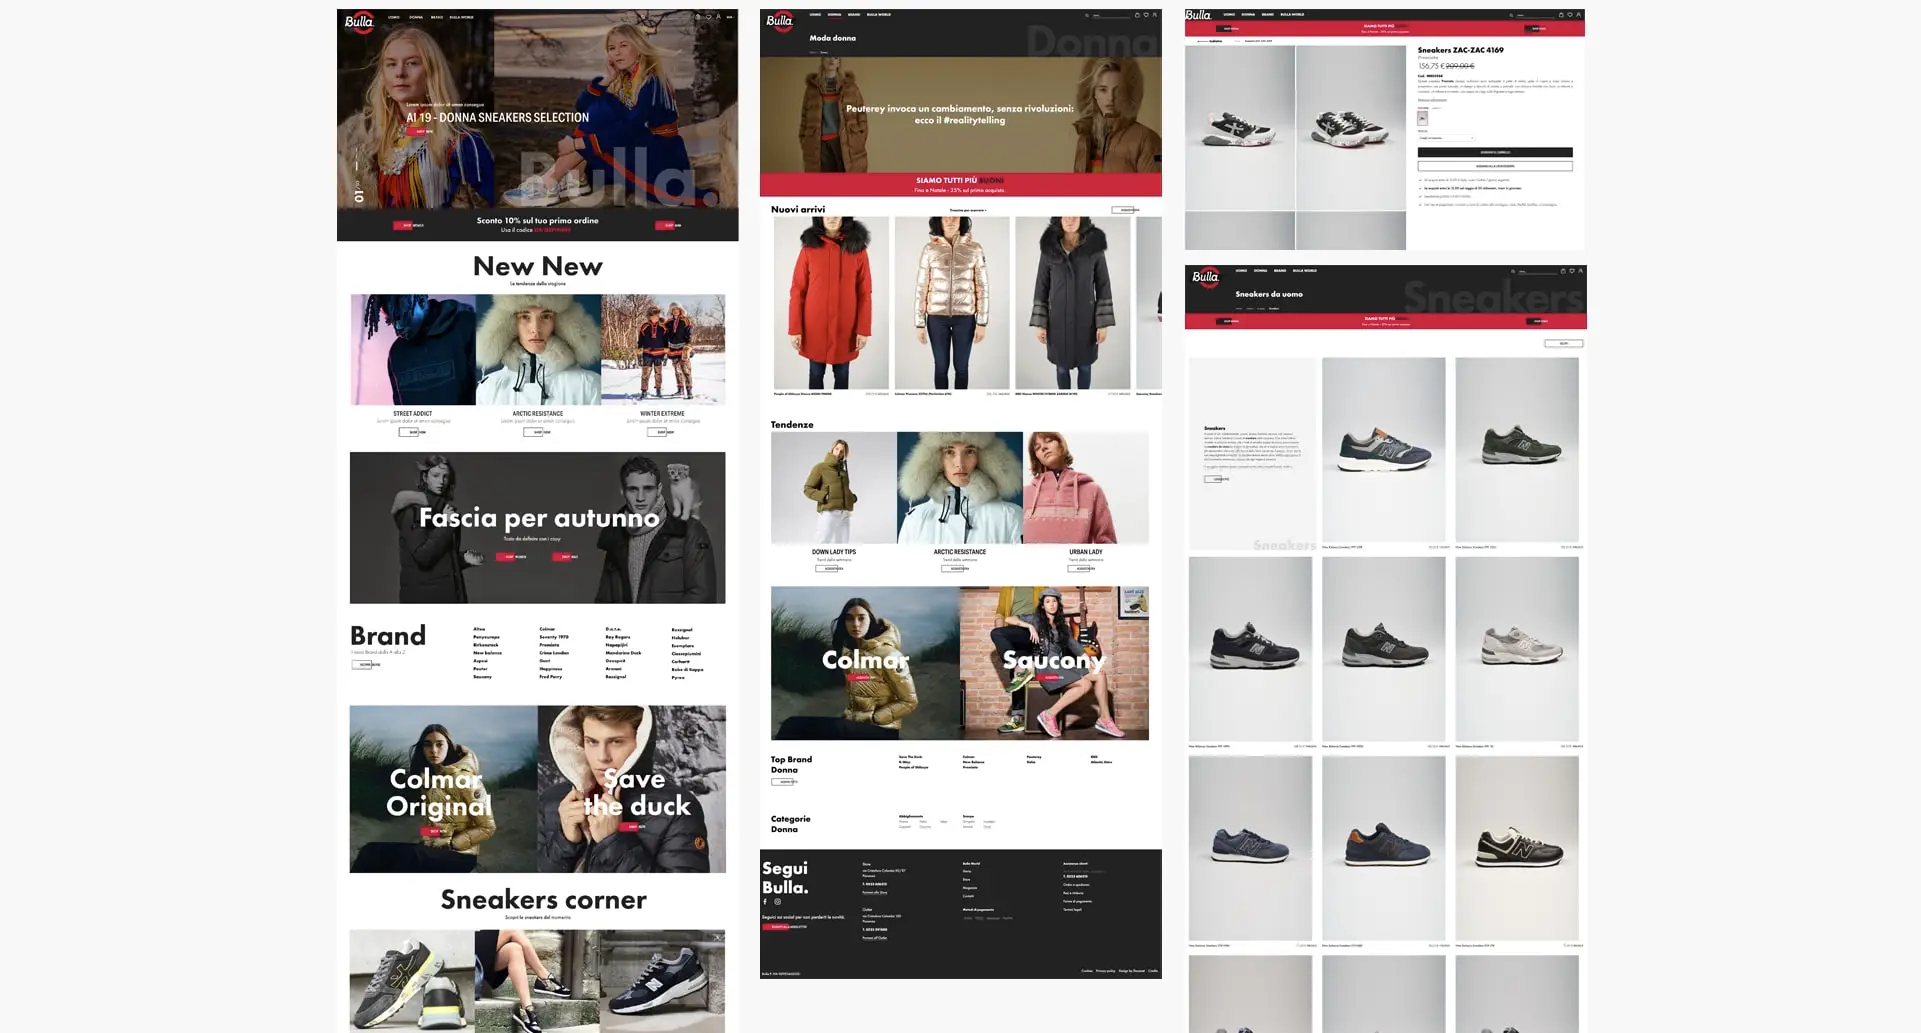The image size is (1921, 1033).
Task: Click shop button under Winter Extreme card
Action: point(661,432)
